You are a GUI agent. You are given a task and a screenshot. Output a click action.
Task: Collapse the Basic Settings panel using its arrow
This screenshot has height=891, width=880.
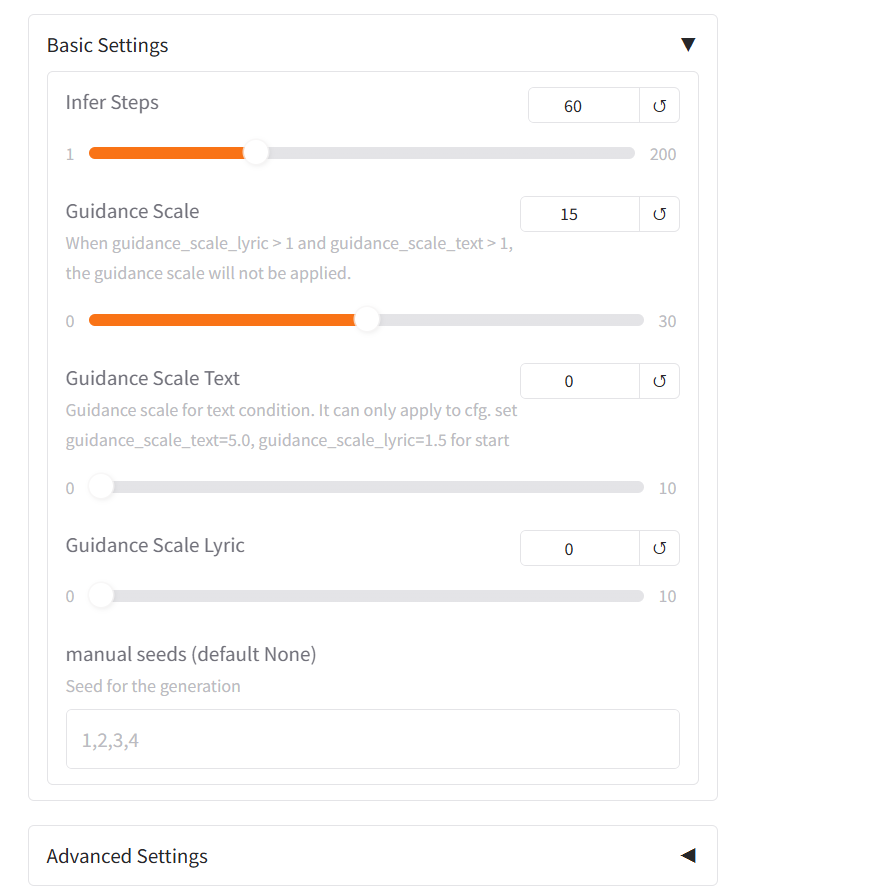(x=687, y=45)
